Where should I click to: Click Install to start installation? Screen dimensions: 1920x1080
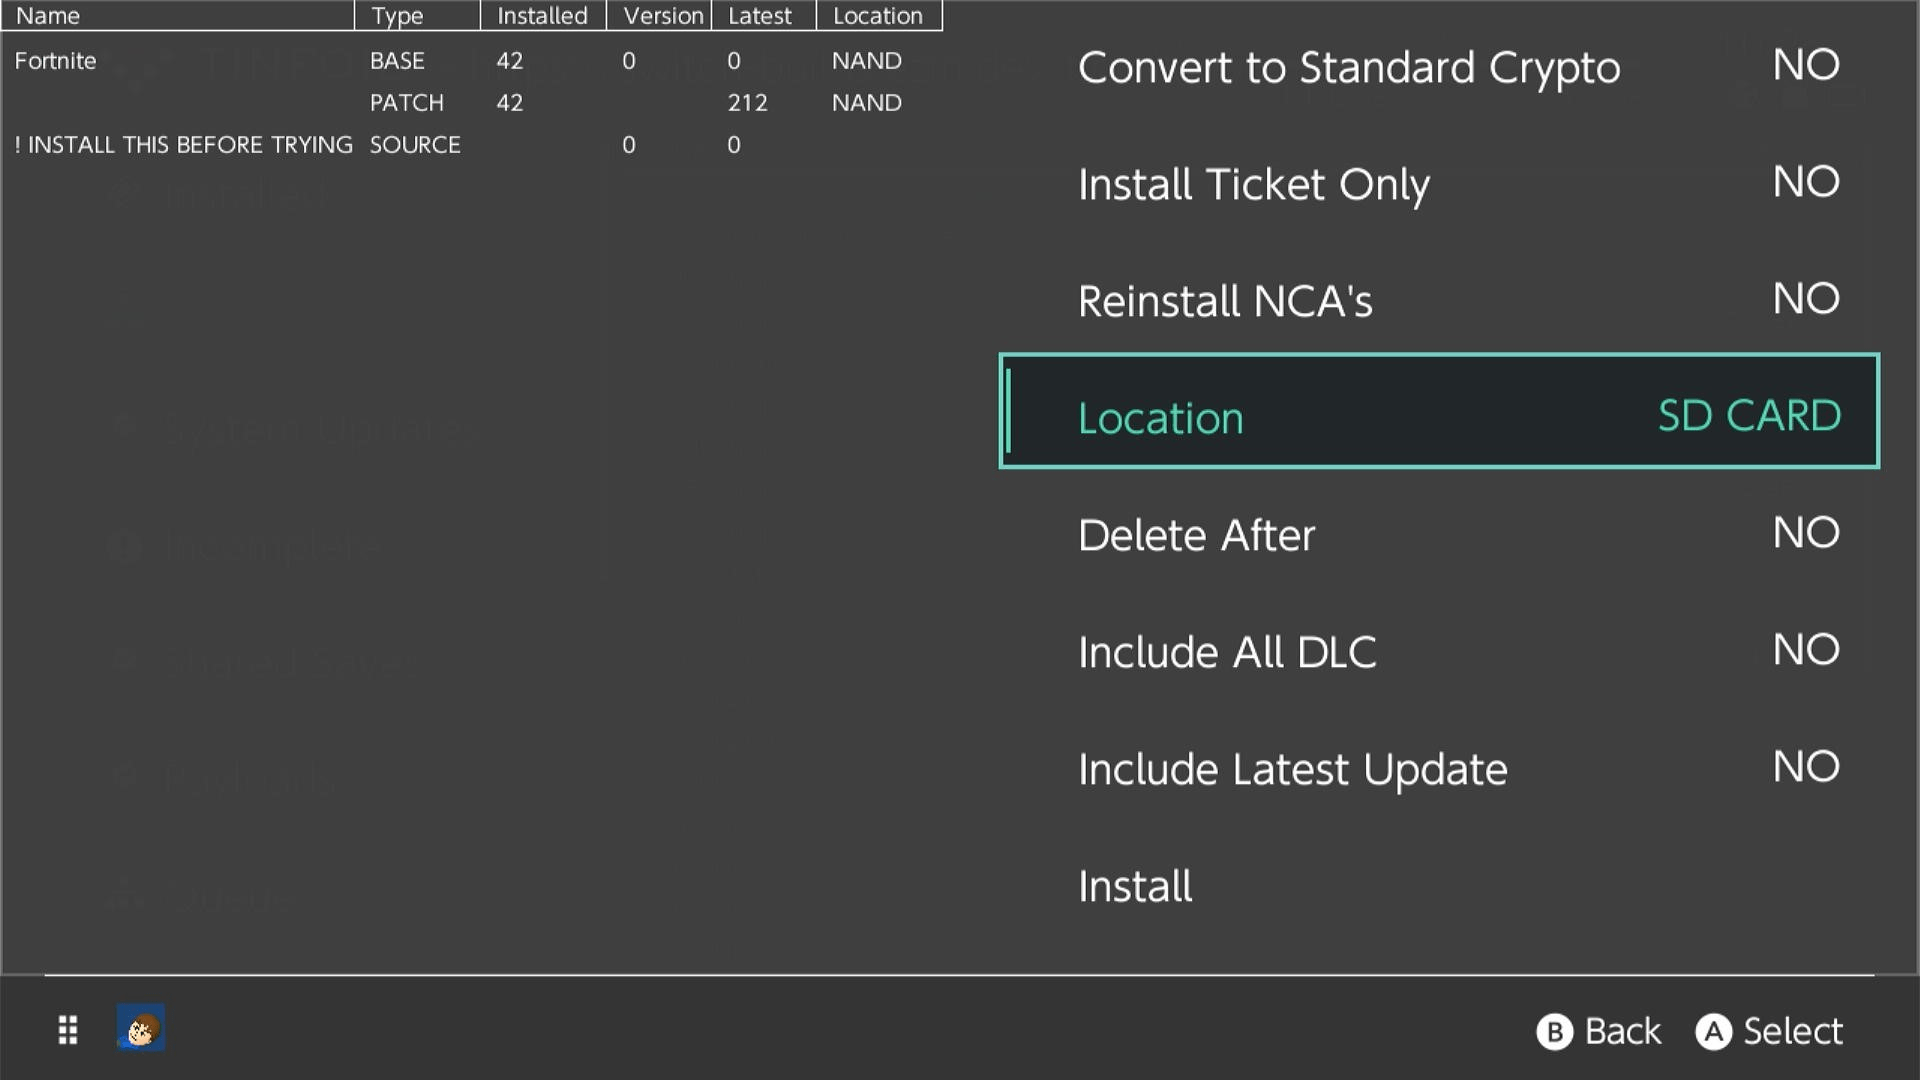coord(1134,885)
